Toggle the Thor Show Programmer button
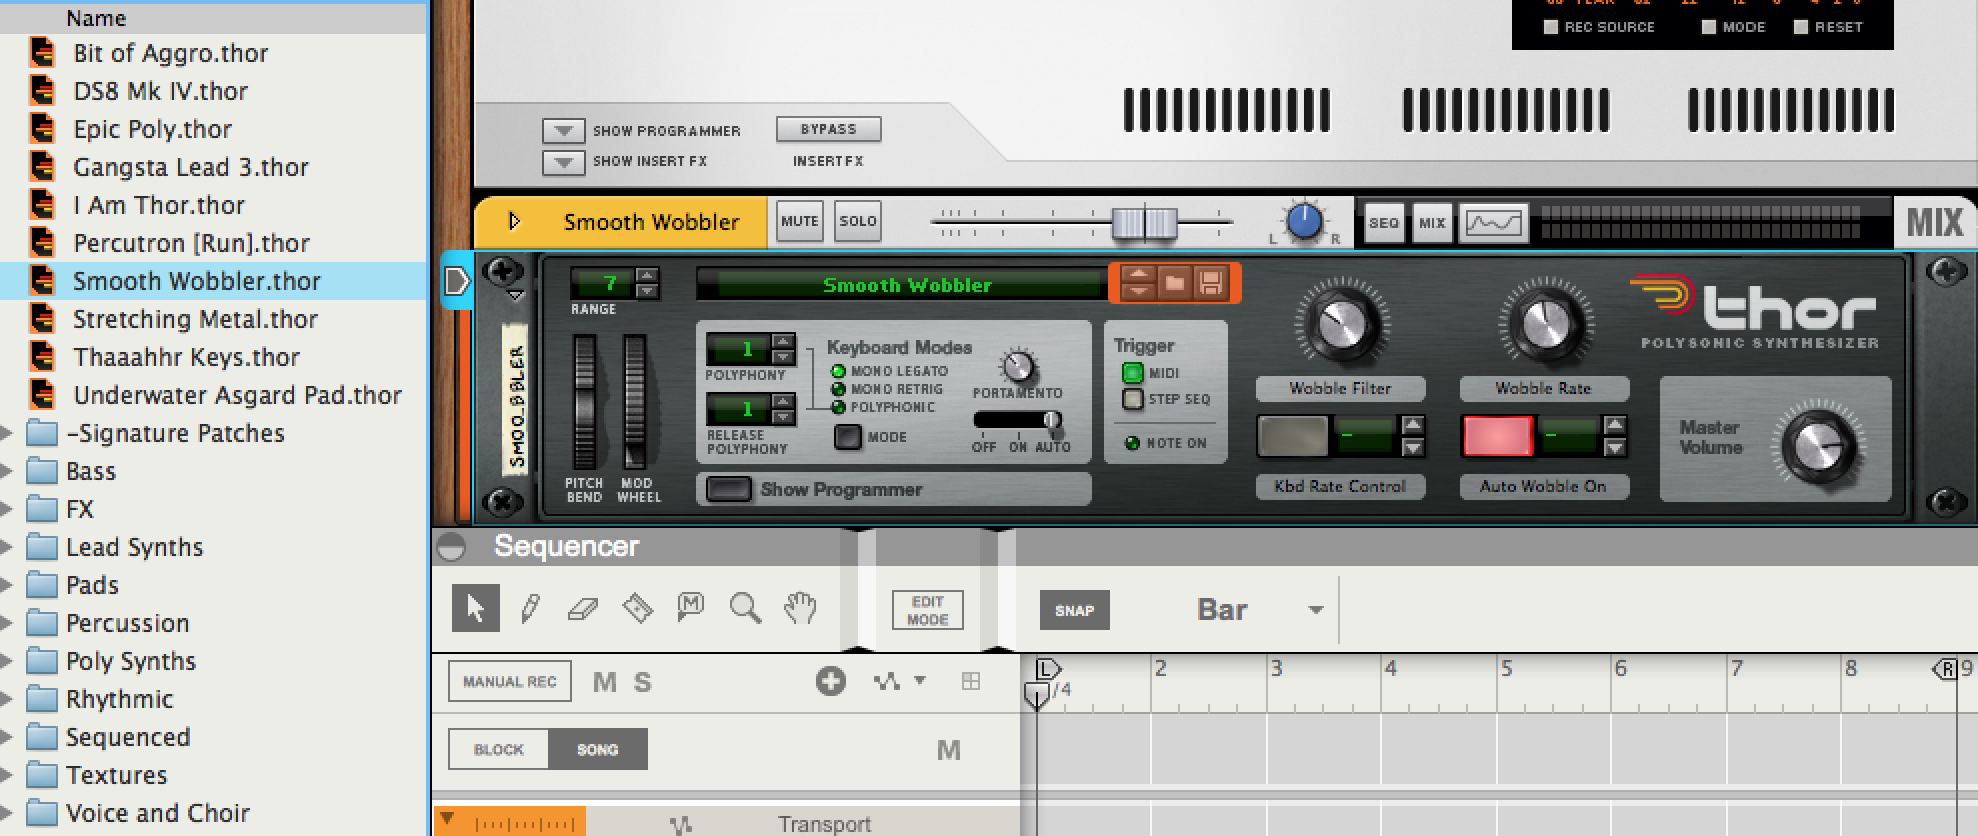 (x=729, y=489)
